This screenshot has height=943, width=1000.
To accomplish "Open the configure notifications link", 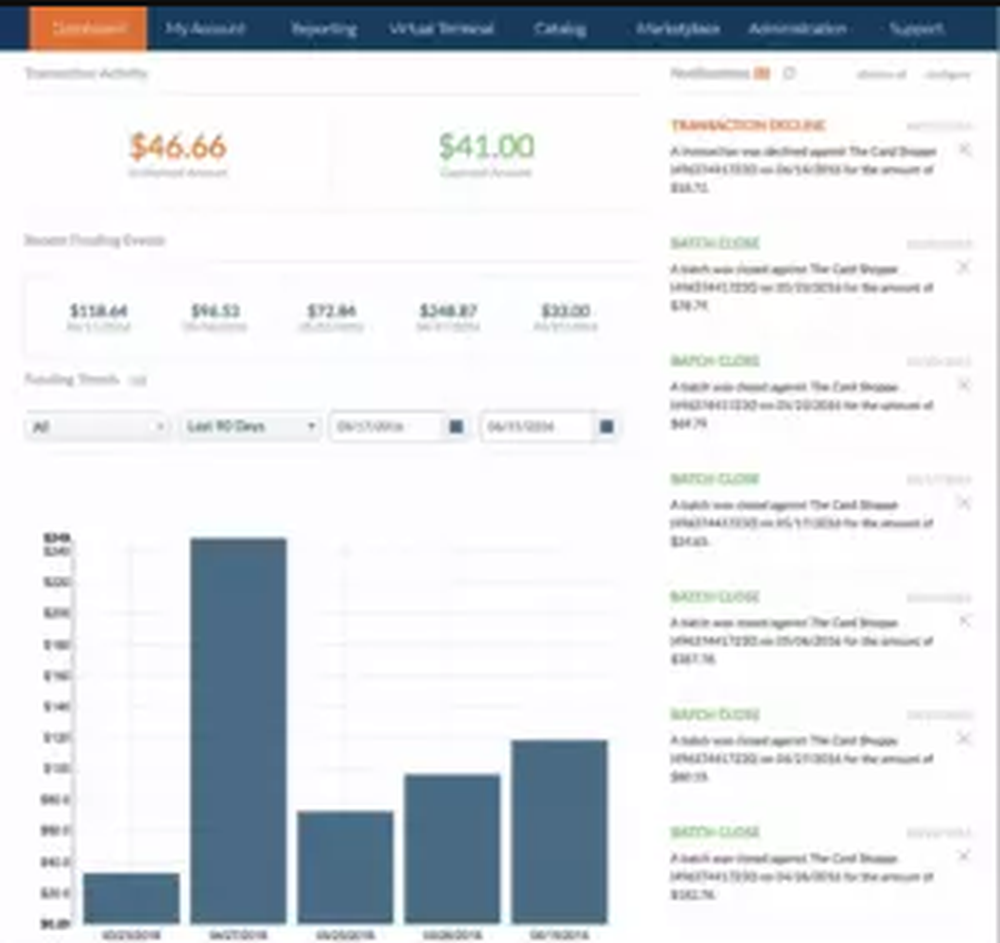I will coord(948,75).
